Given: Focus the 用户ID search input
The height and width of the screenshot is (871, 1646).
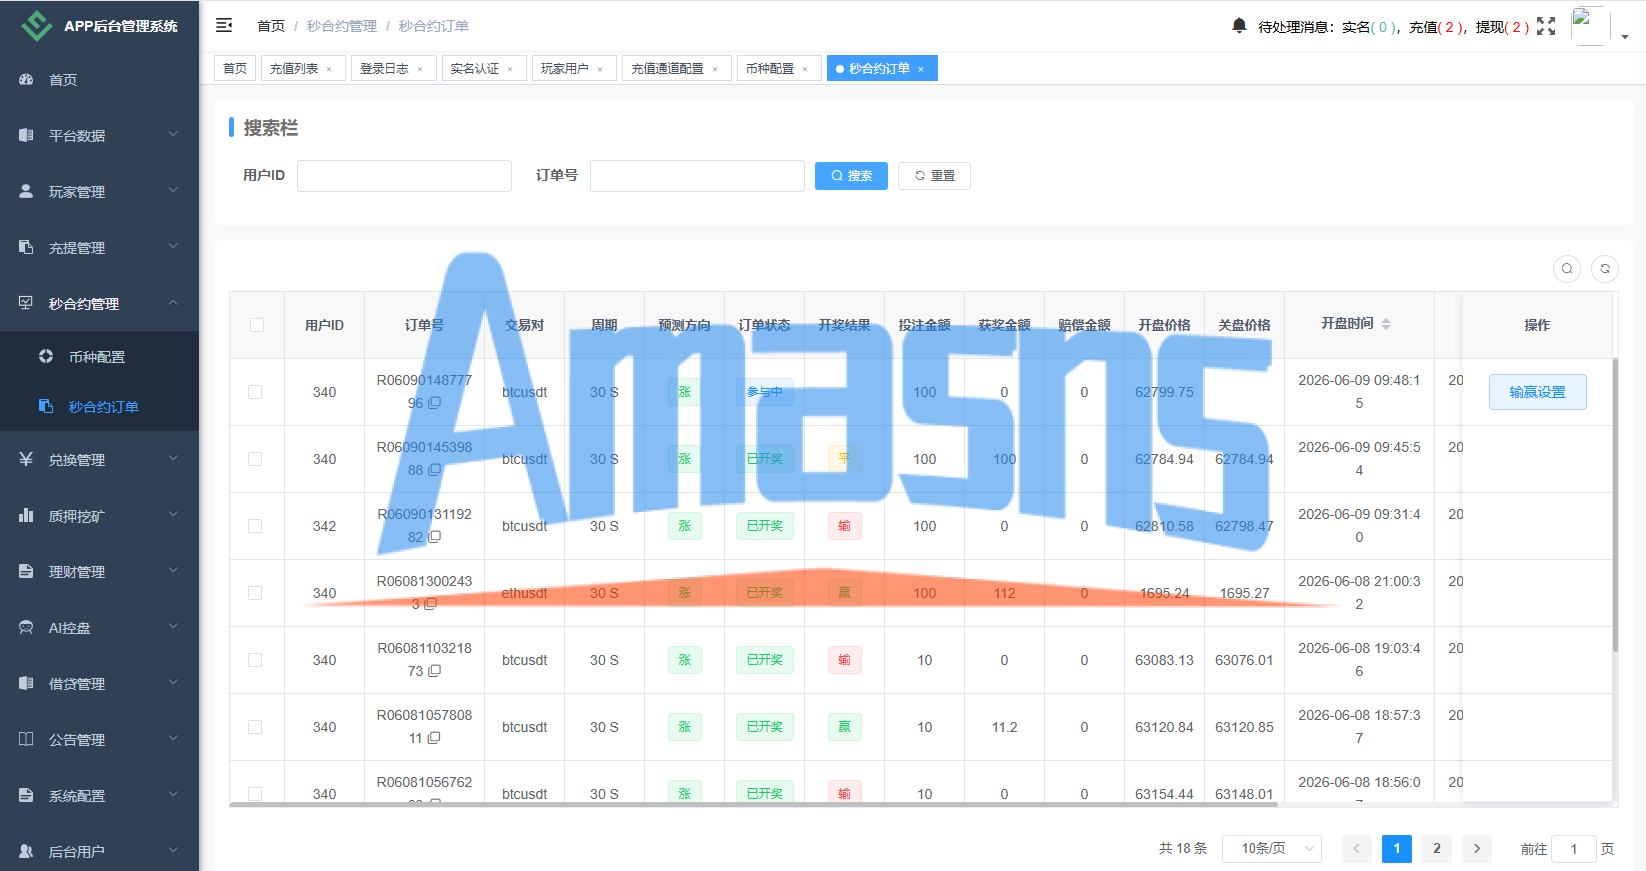Looking at the screenshot, I should pos(404,176).
